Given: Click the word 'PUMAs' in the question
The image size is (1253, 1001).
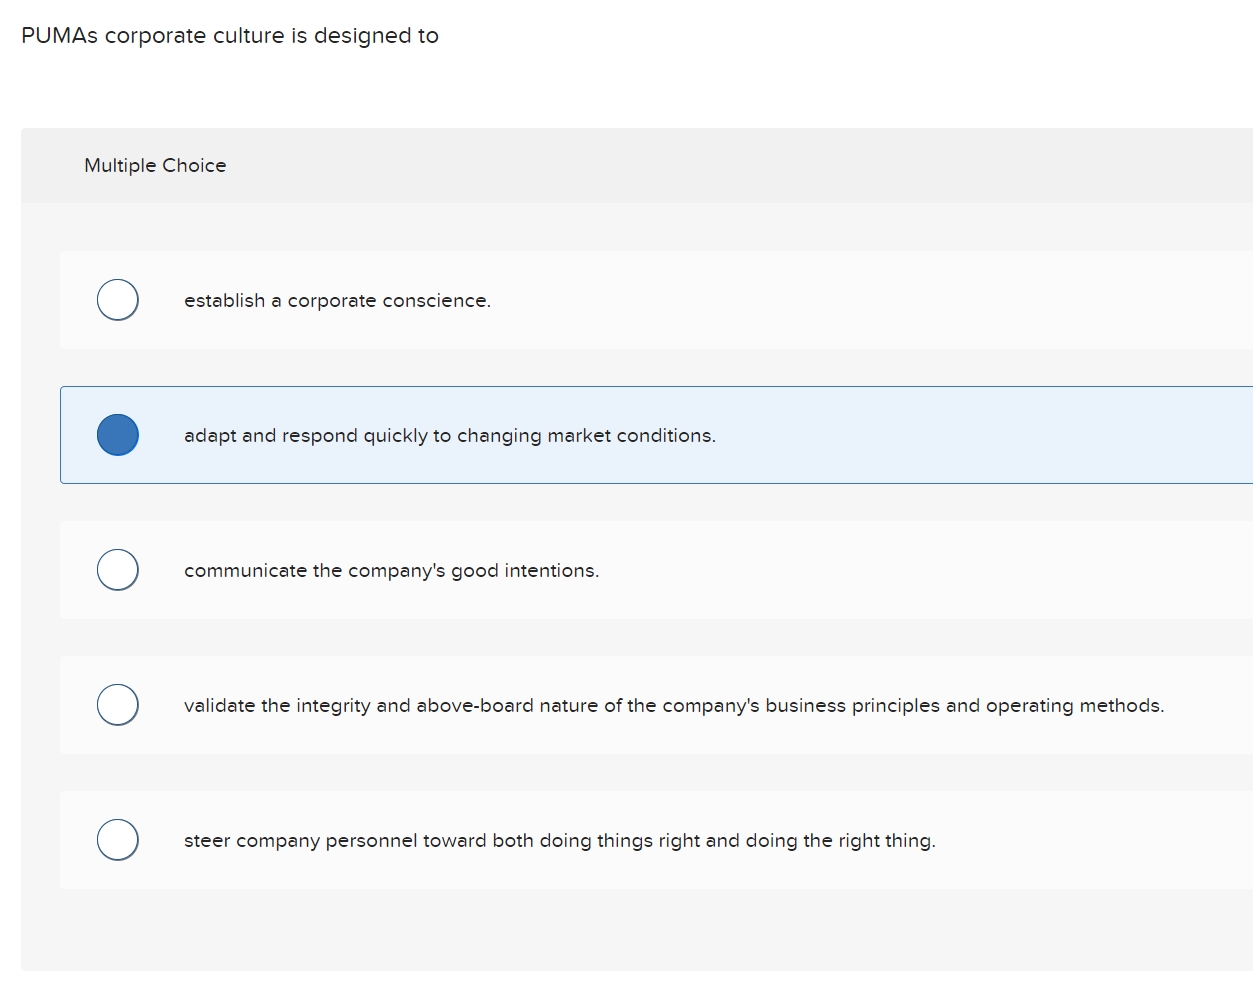Looking at the screenshot, I should (x=59, y=36).
